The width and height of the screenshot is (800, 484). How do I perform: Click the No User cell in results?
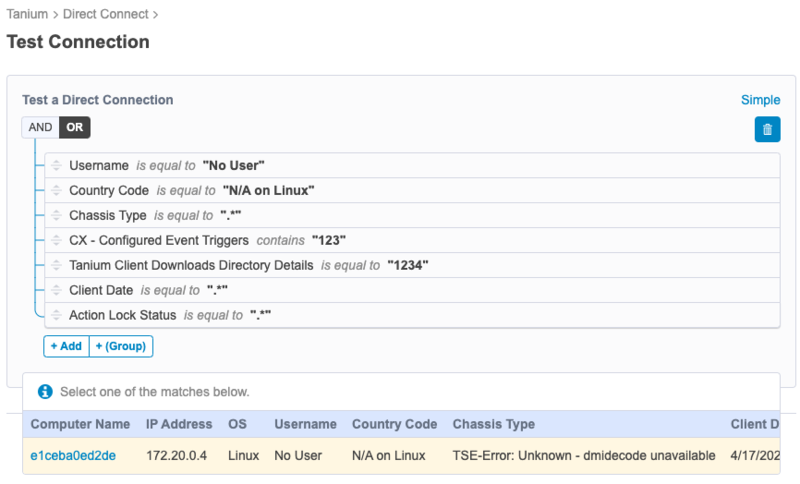pyautogui.click(x=298, y=455)
